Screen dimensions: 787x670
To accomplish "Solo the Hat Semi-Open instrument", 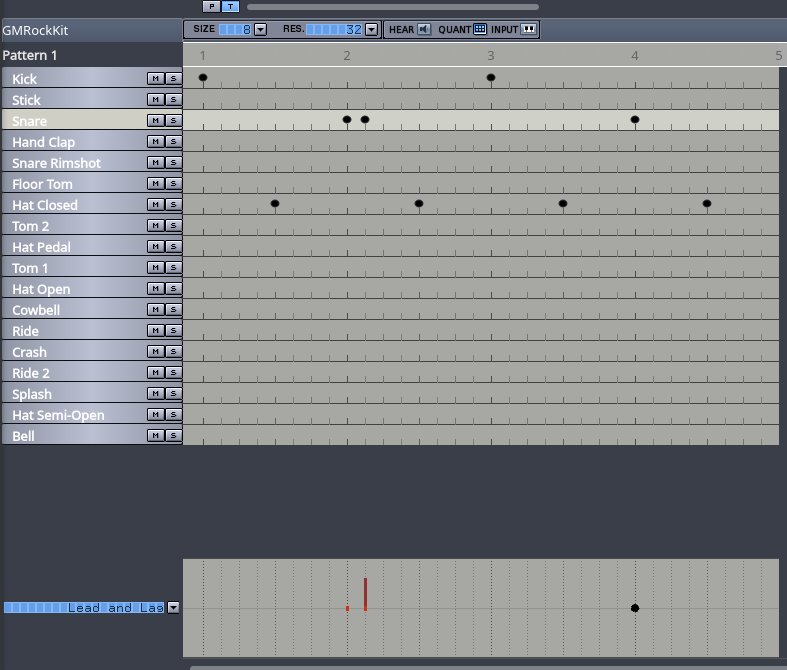I will [173, 415].
